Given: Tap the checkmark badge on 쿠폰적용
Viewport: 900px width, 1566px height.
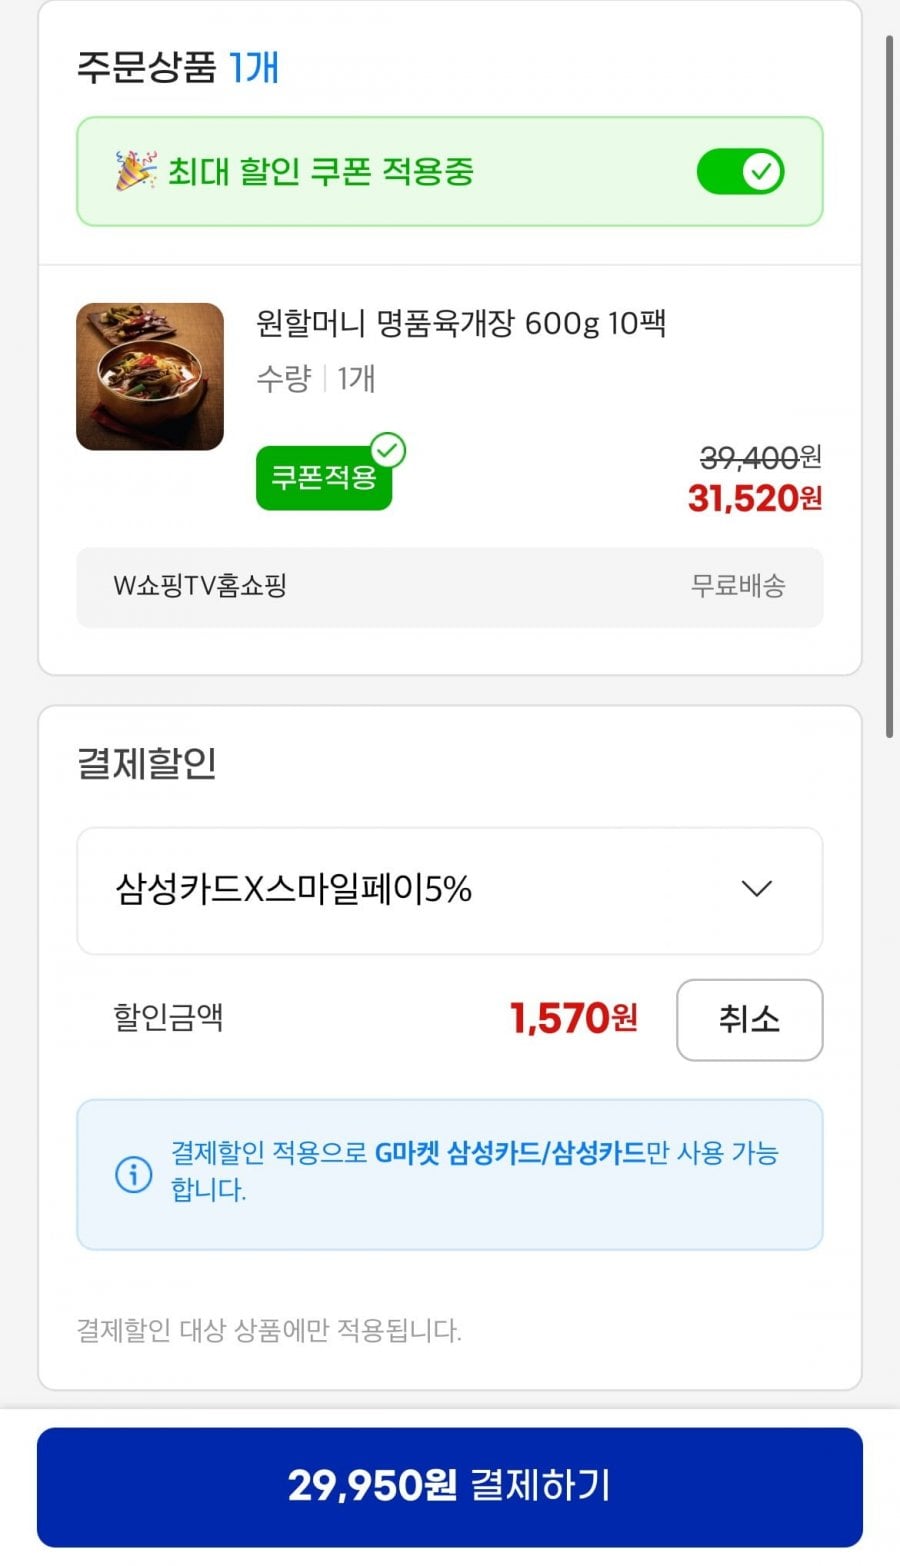Looking at the screenshot, I should pyautogui.click(x=388, y=451).
